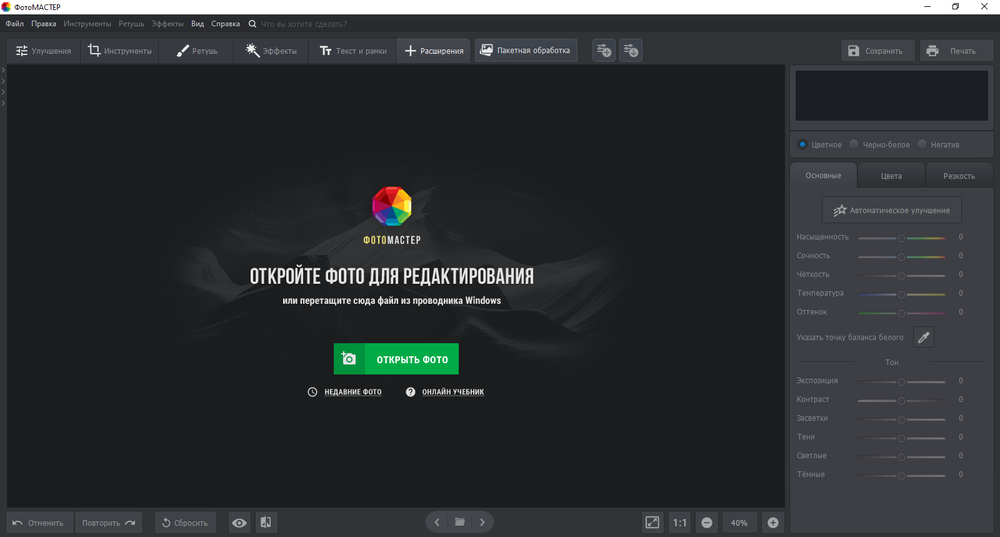
Task: Open the Ретушь menu in menu bar
Action: 131,24
